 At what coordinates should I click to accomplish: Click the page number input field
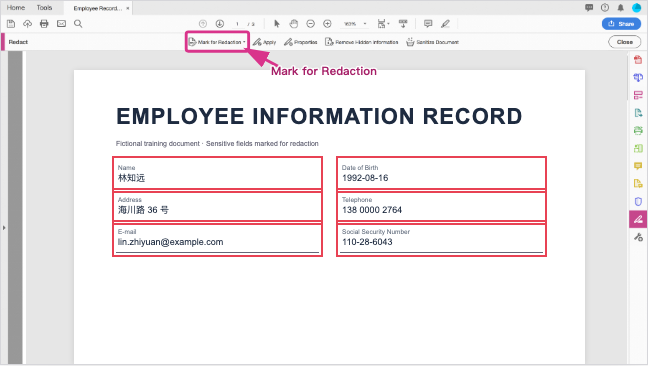coord(237,24)
